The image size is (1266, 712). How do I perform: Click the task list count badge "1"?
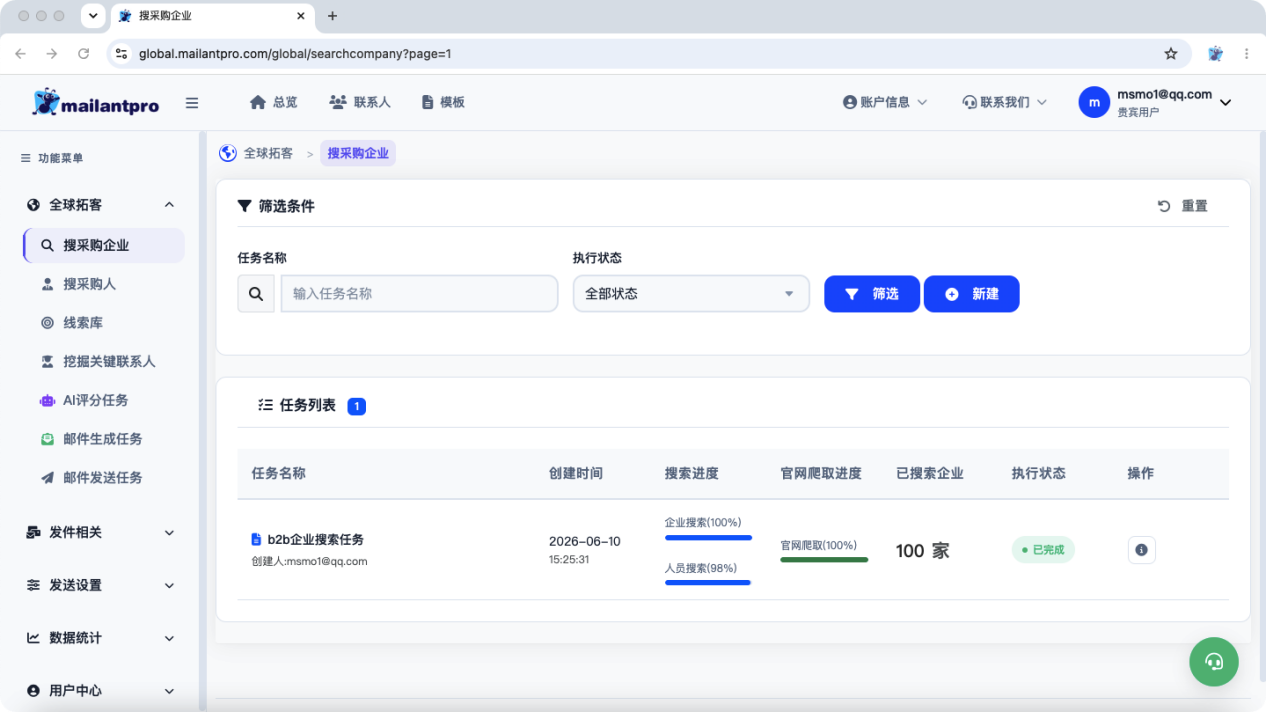tap(357, 406)
